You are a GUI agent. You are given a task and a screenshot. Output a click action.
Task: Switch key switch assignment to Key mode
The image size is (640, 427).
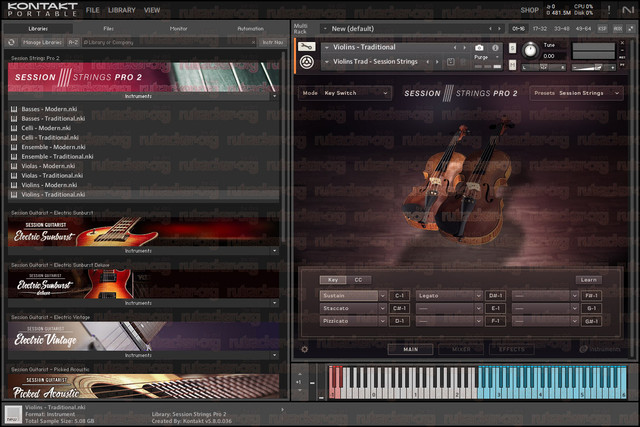333,280
